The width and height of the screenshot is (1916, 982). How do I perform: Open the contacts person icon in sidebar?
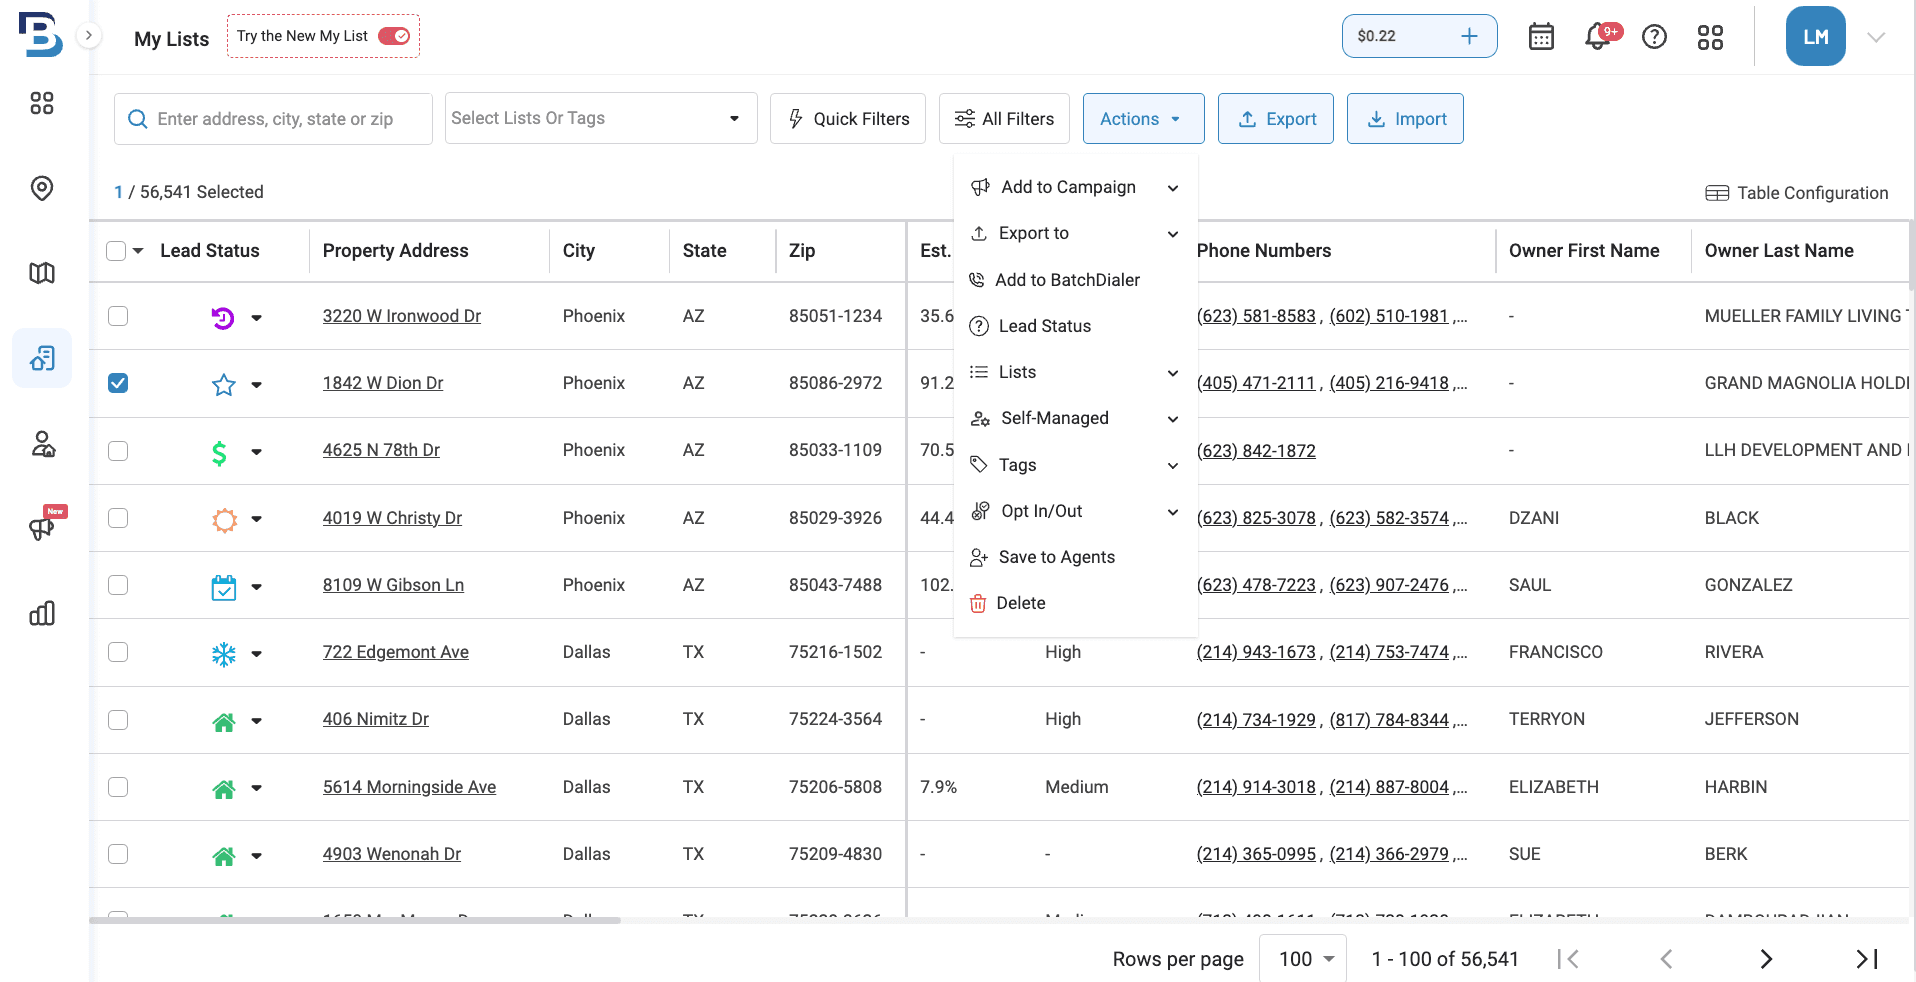tap(42, 443)
